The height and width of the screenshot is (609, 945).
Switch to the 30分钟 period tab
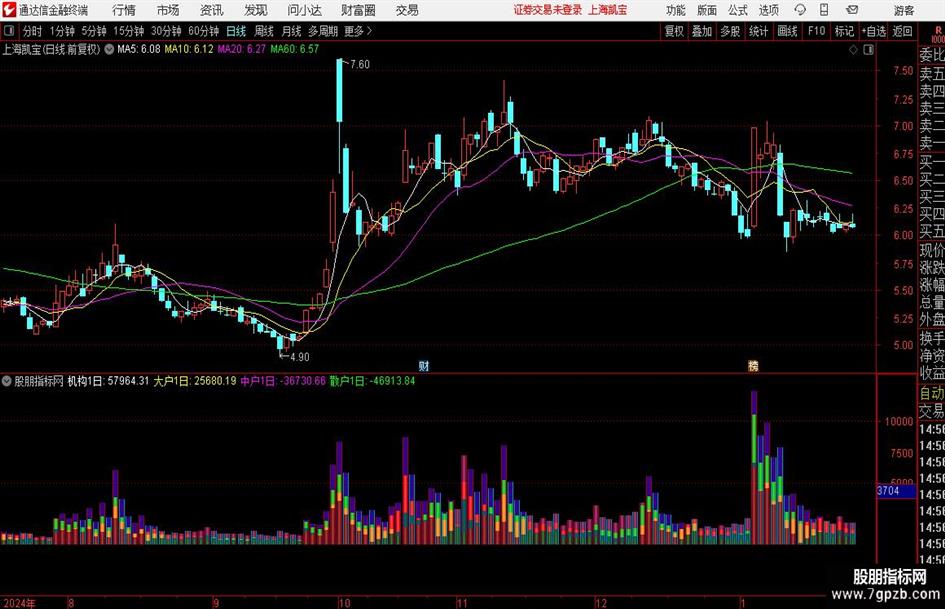tap(166, 31)
